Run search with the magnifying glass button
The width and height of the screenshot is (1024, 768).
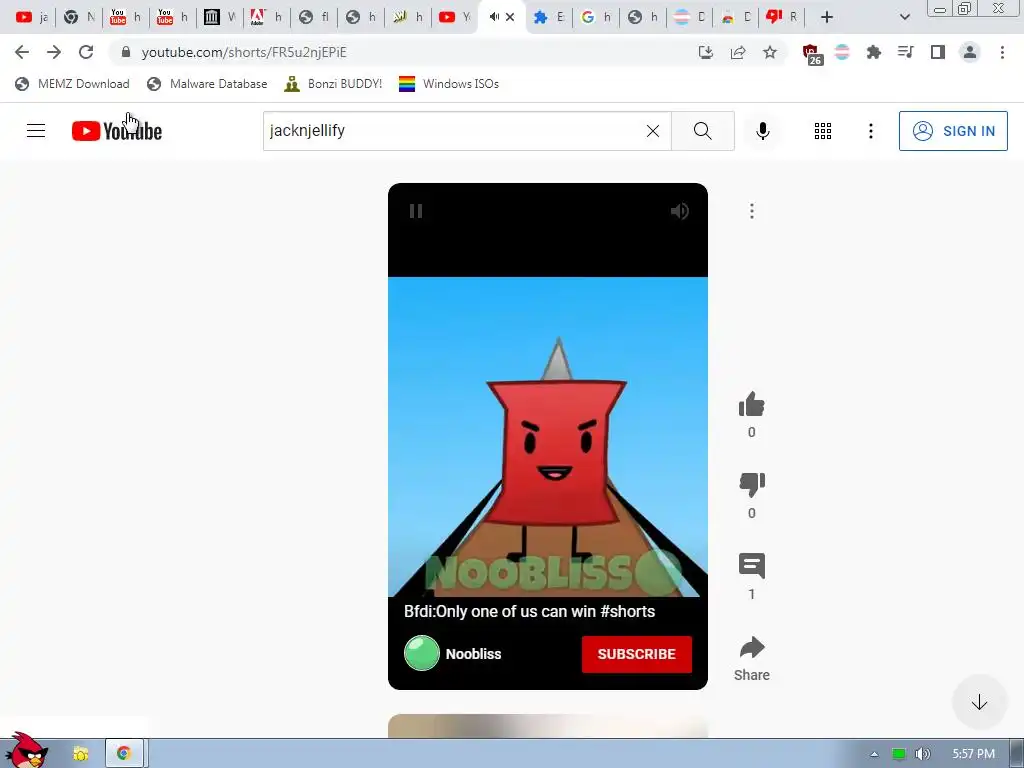(703, 131)
